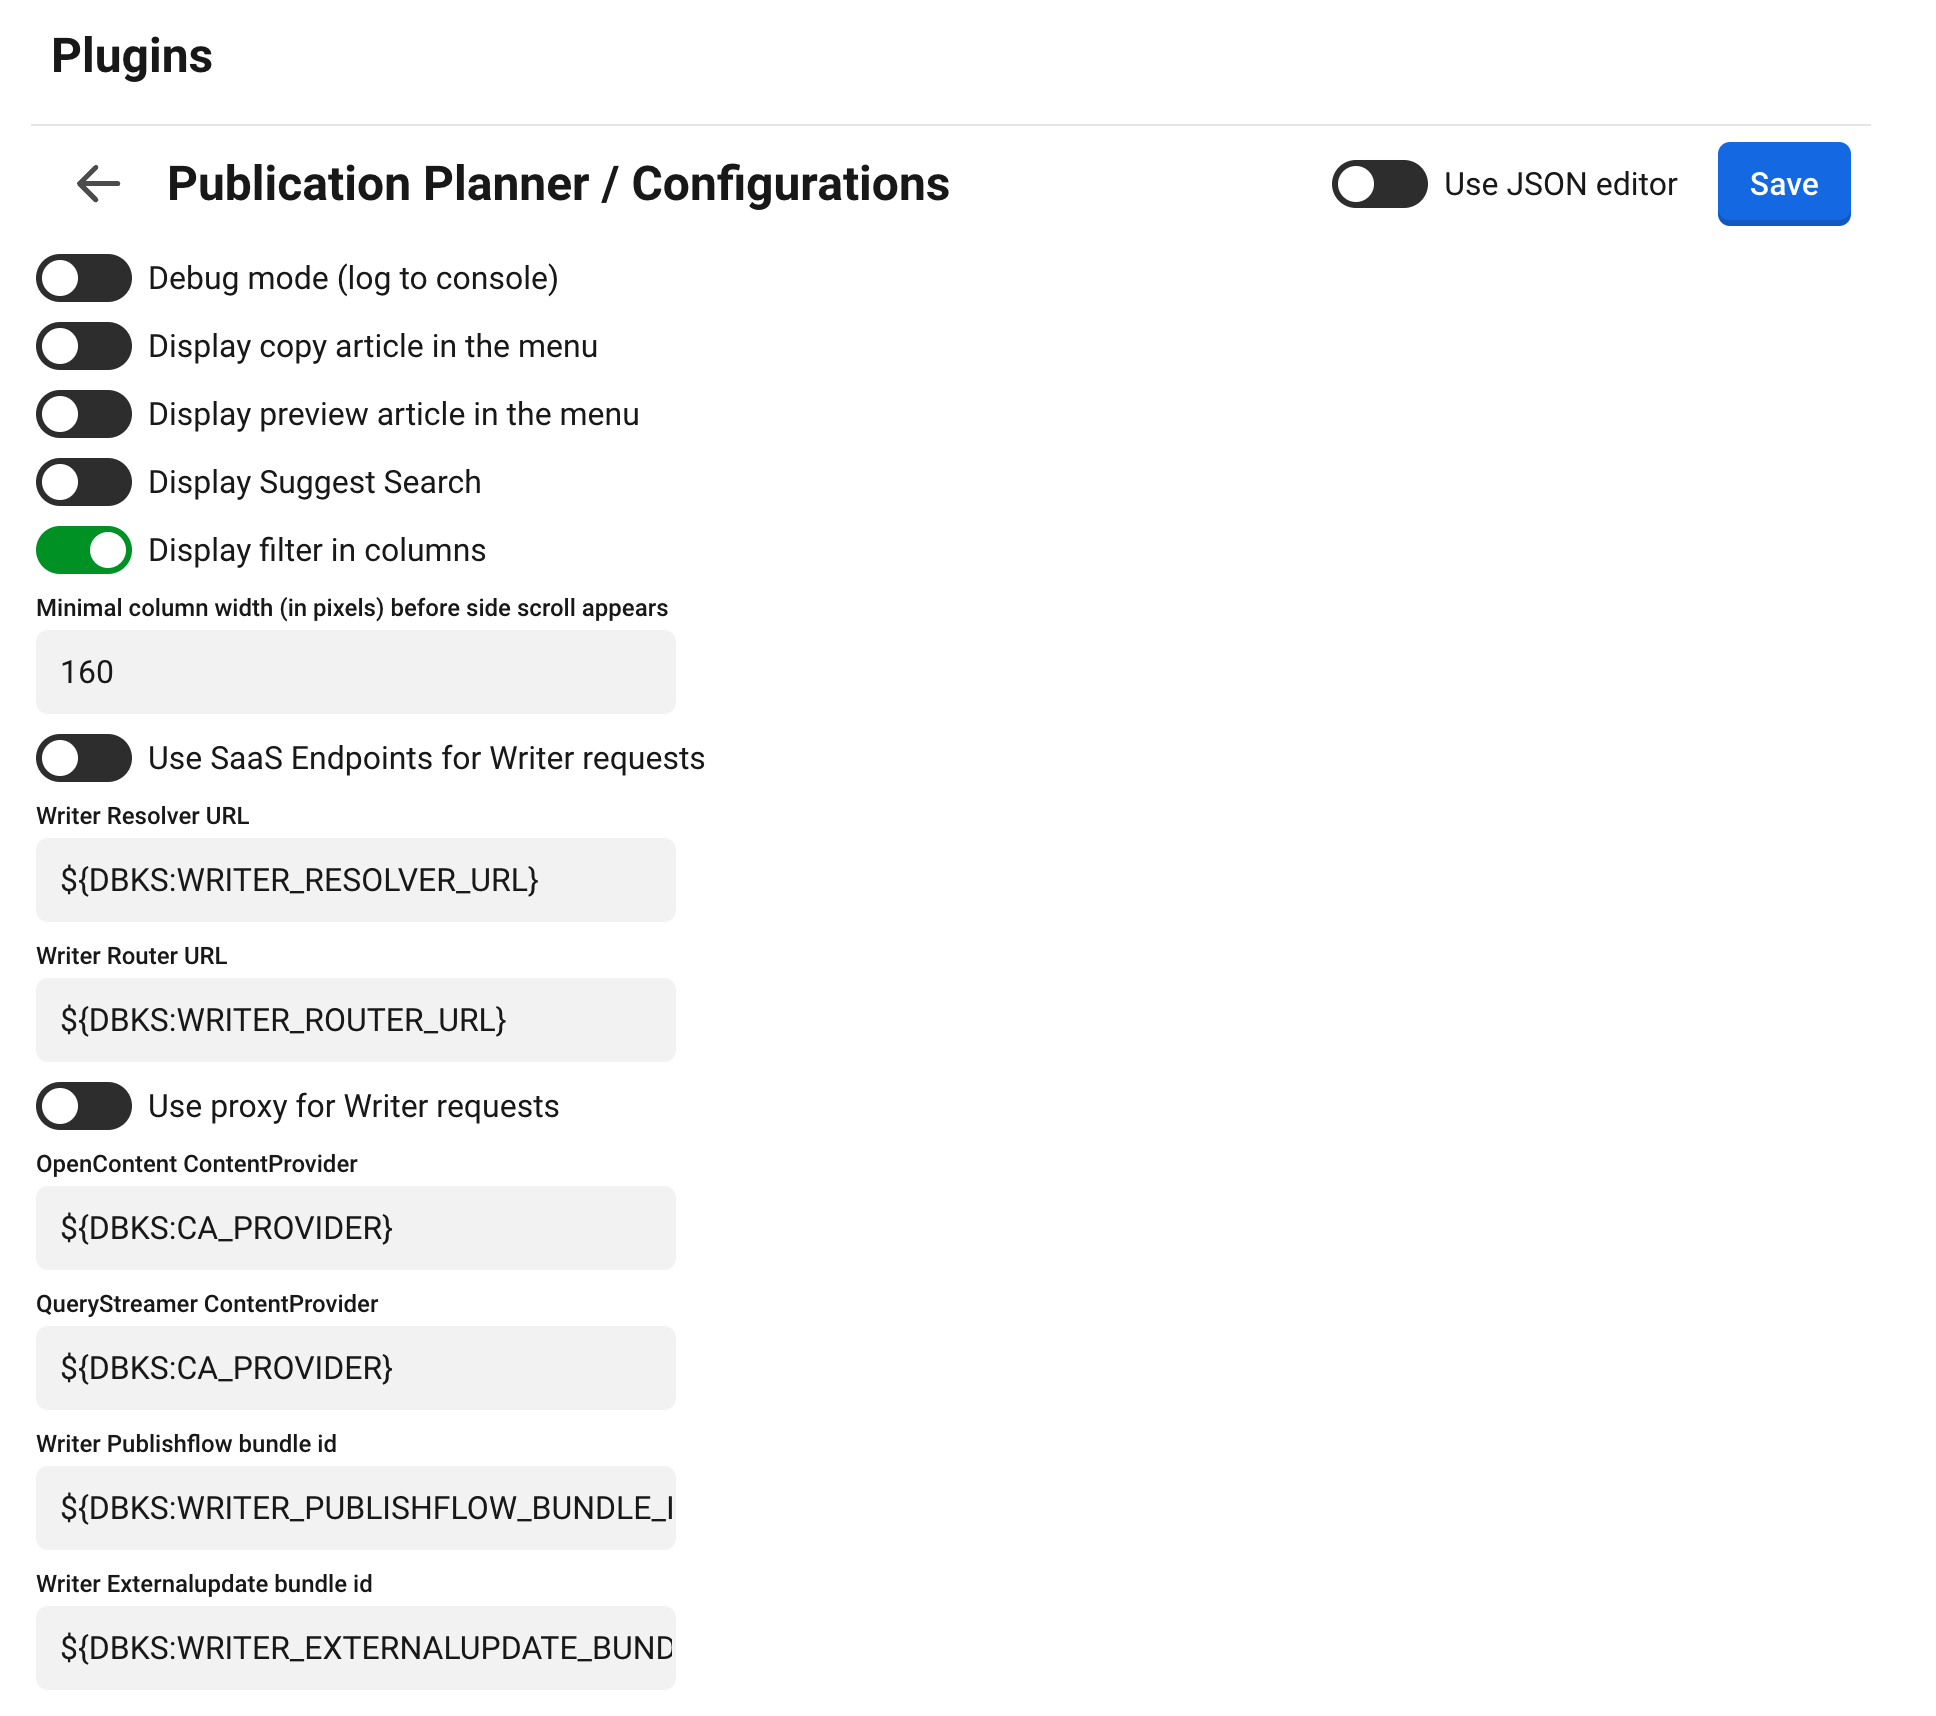Click into the Writer Router URL field
Screen dimensions: 1936x1716
[355, 1020]
